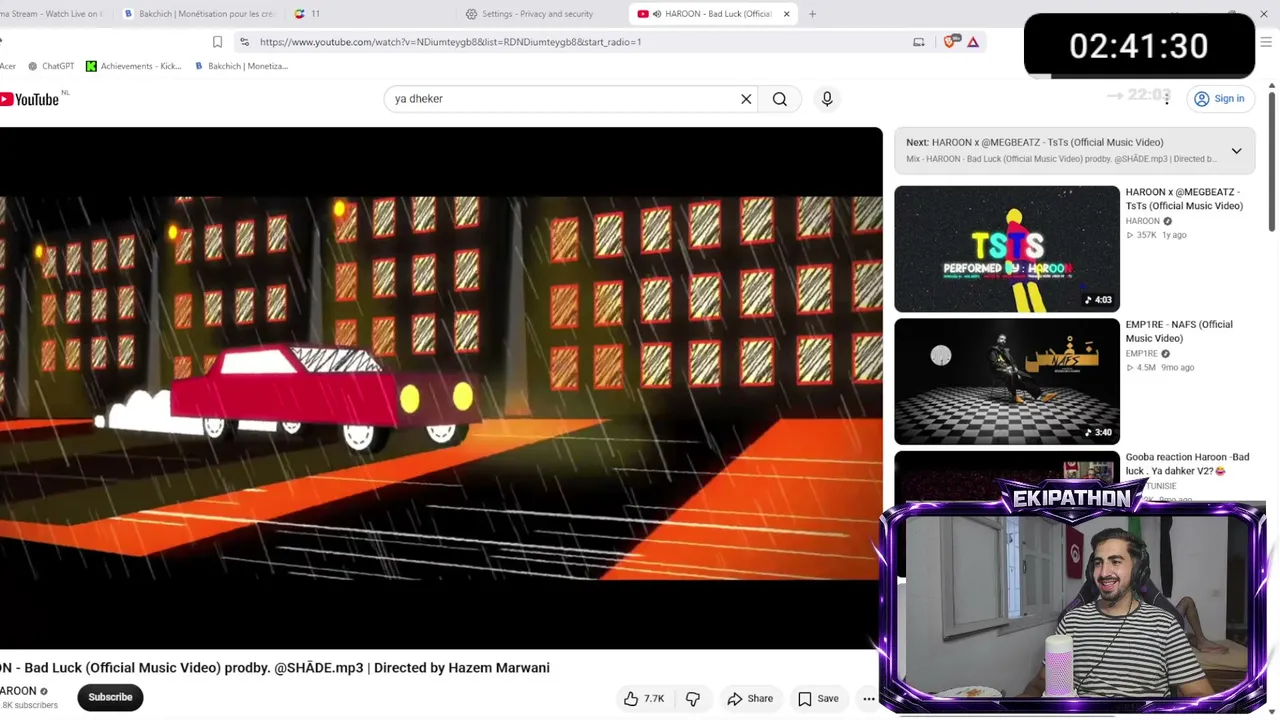Screen dimensions: 1280x720
Task: Click the Bad Luck video player to pause
Action: (x=441, y=388)
